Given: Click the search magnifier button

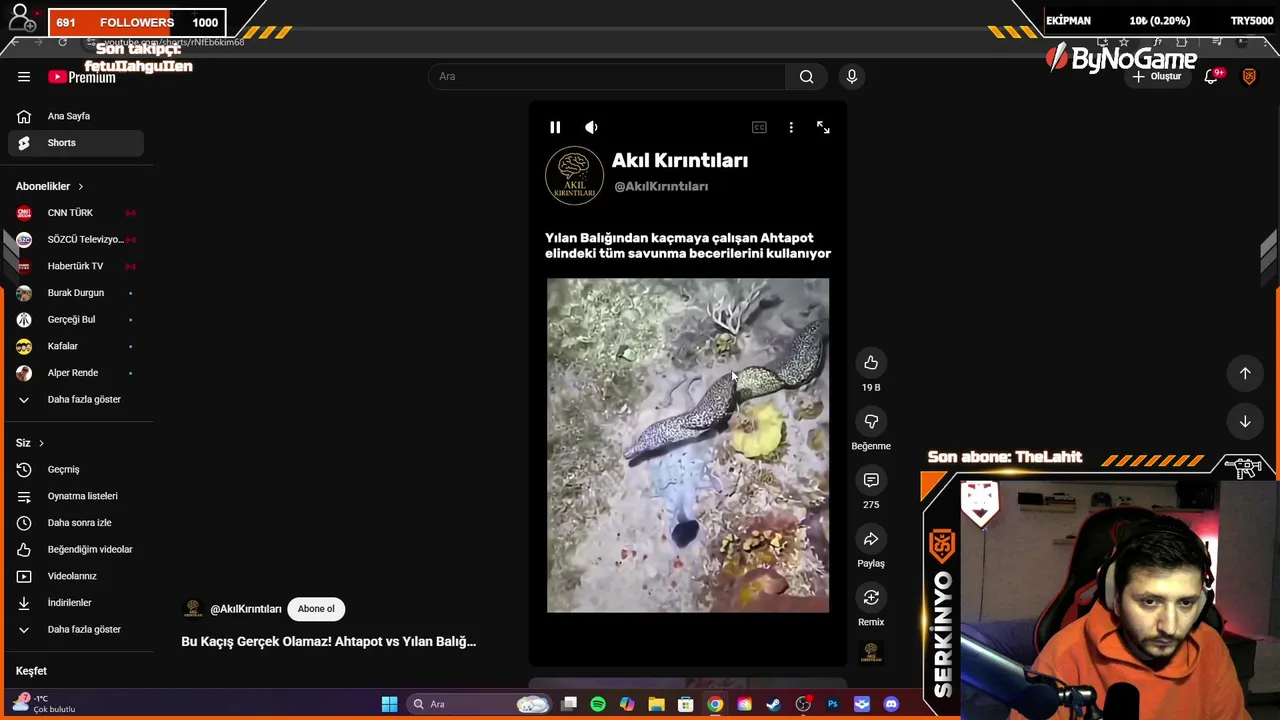Looking at the screenshot, I should pos(806,76).
